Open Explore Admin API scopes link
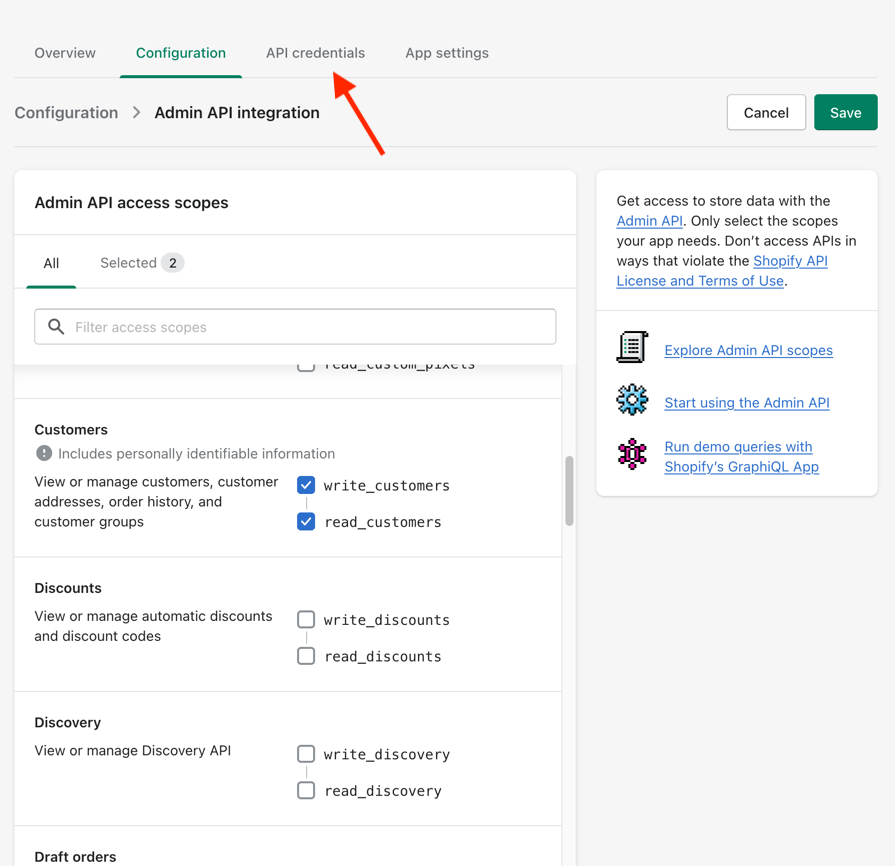Viewport: 895px width, 866px height. point(748,350)
